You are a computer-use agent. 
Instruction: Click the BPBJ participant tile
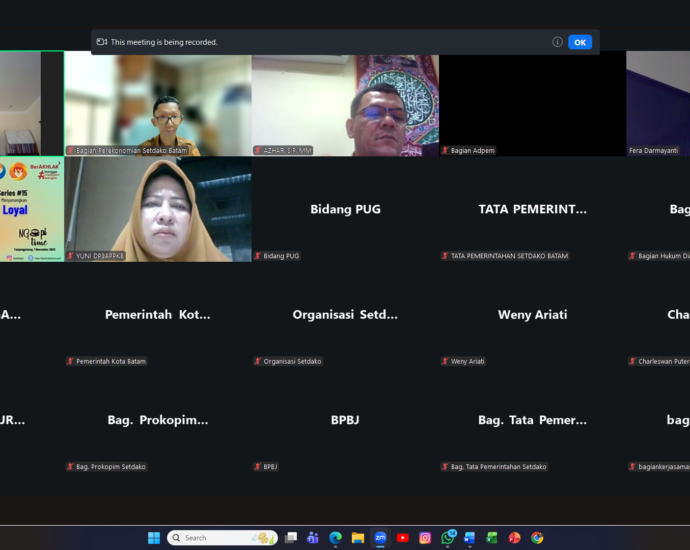(x=345, y=420)
